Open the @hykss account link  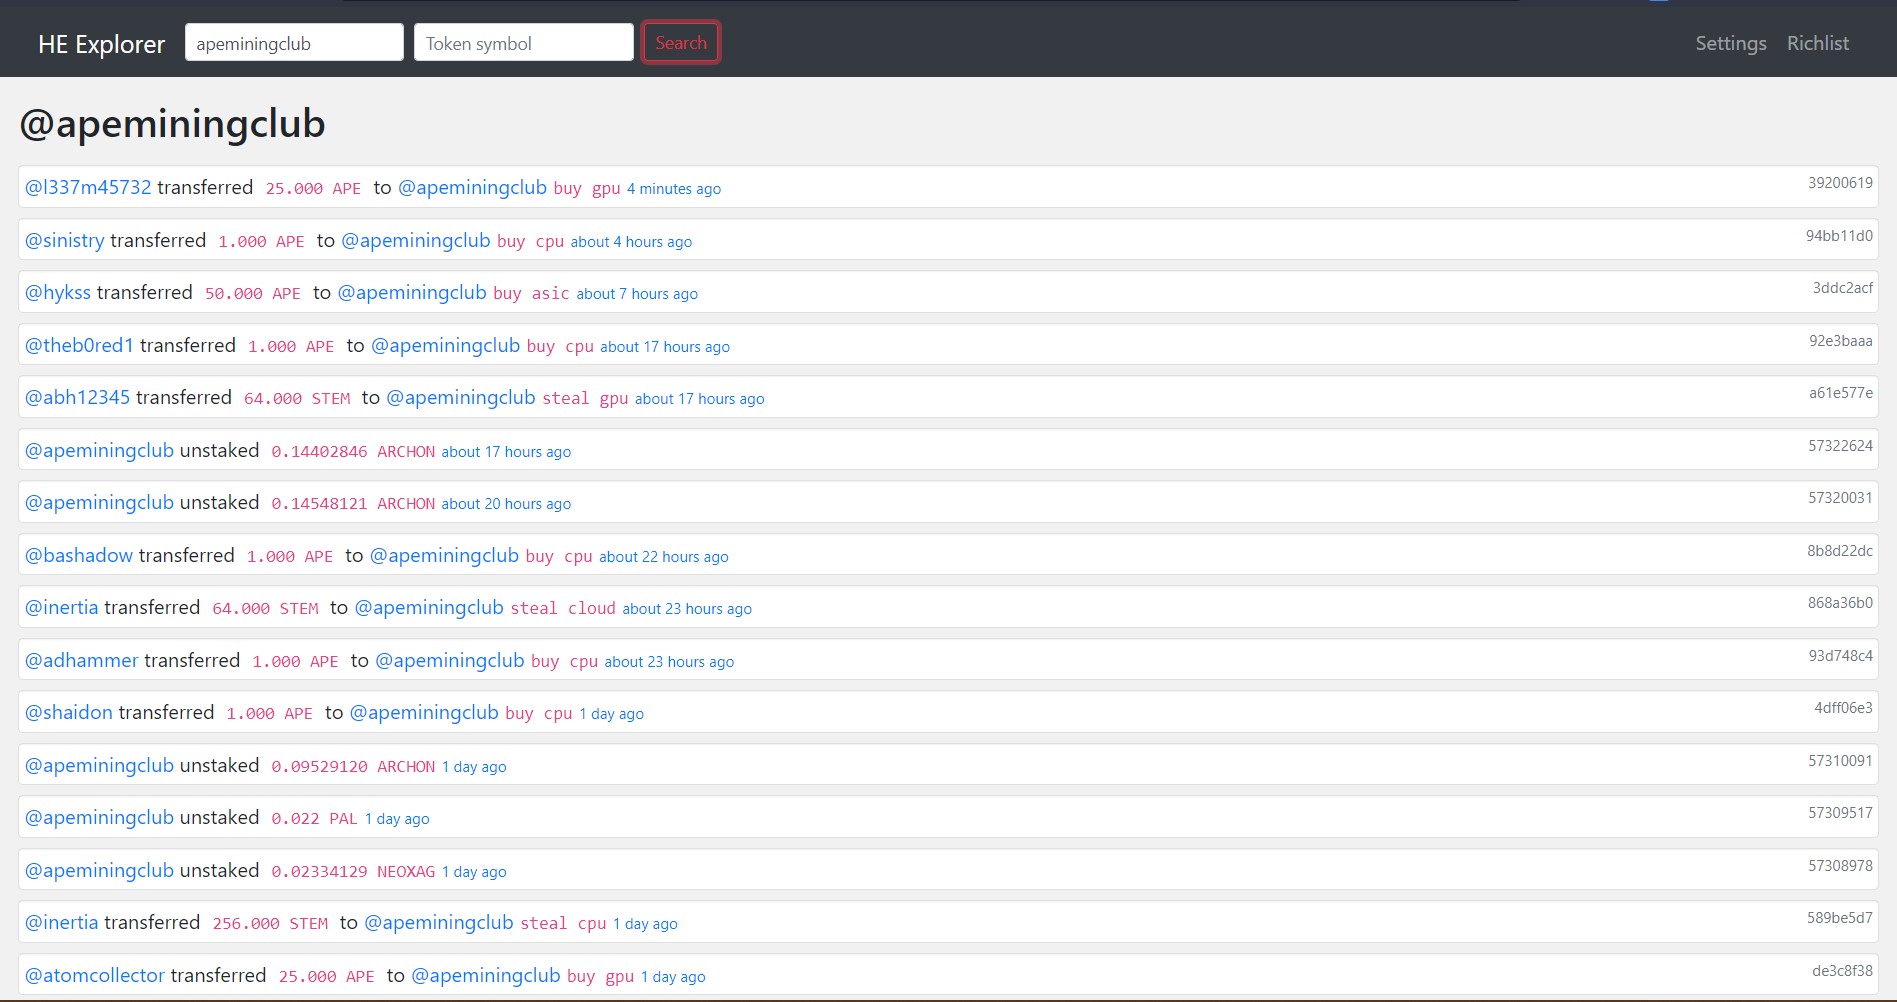click(x=58, y=292)
